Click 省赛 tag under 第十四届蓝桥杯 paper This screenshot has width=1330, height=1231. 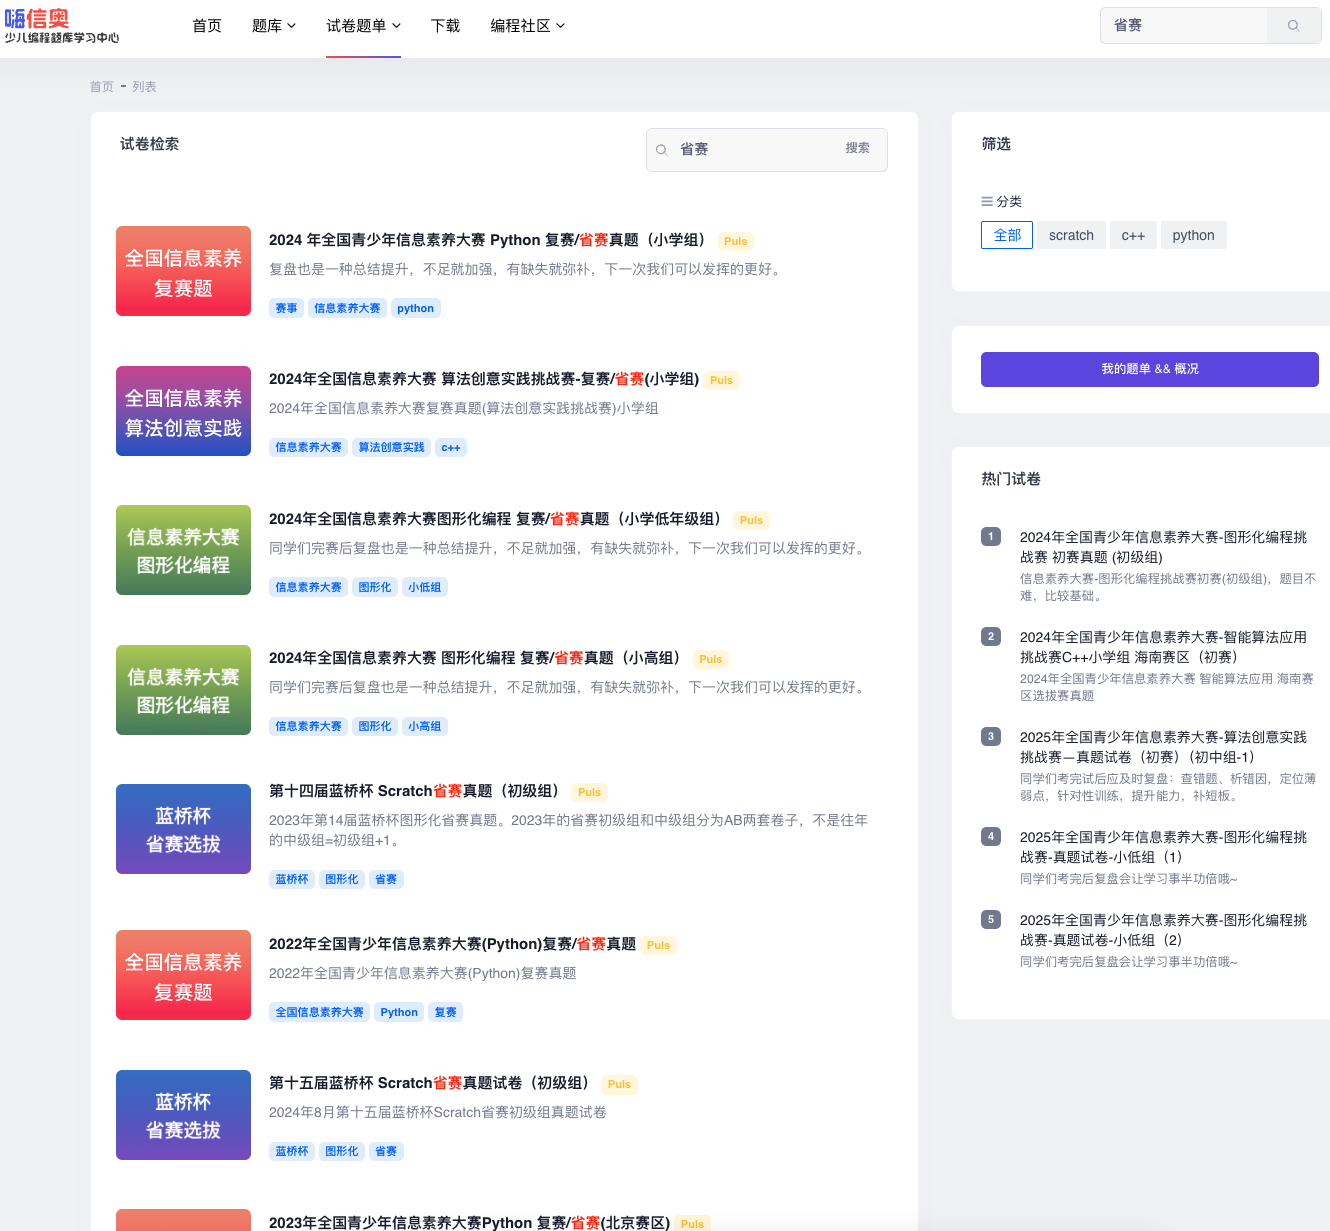coord(385,879)
